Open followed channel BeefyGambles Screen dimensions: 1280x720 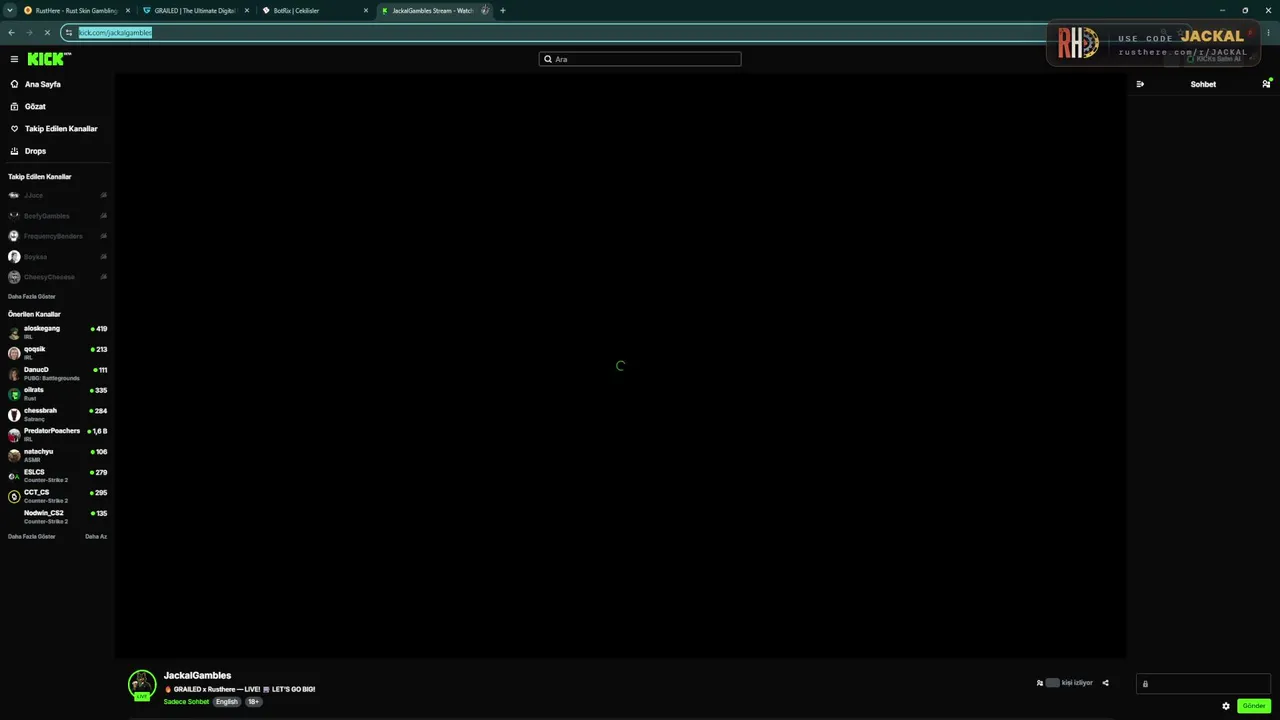tap(57, 216)
